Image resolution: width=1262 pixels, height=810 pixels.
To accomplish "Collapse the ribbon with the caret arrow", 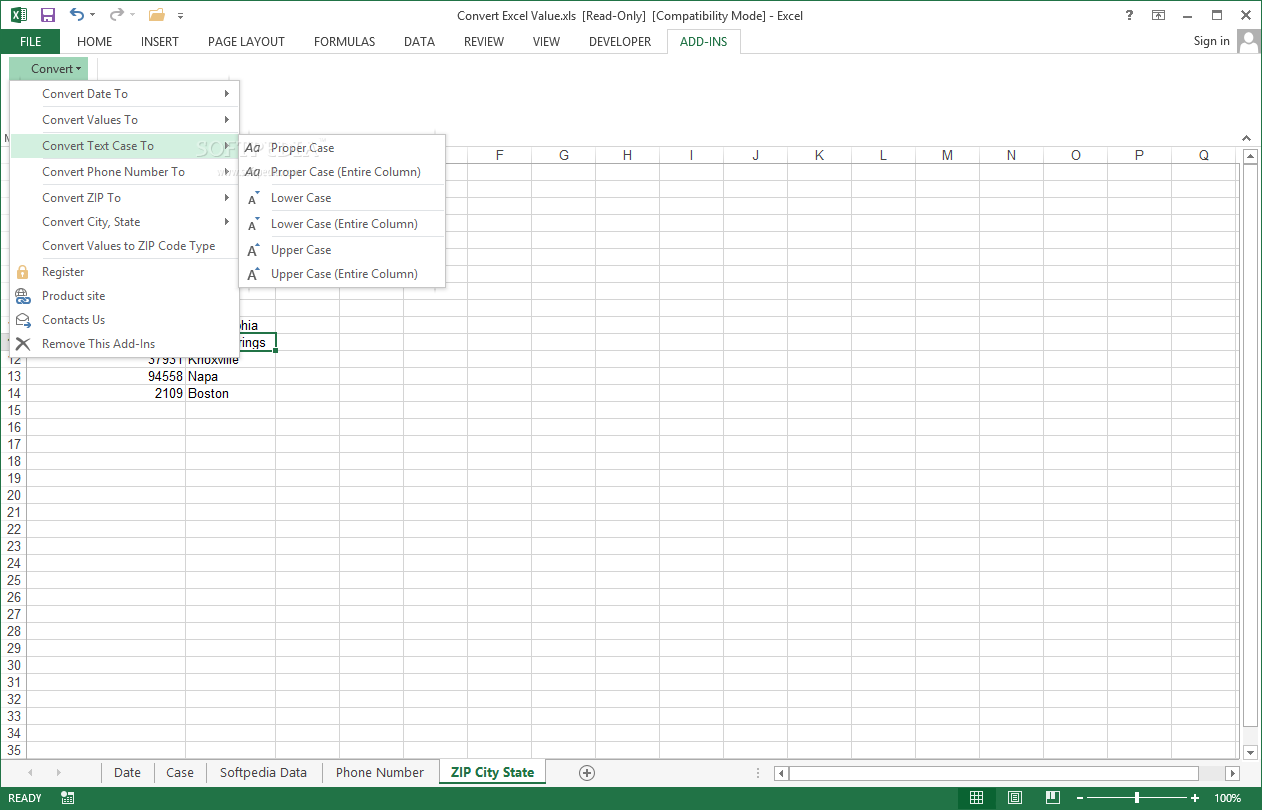I will 1247,138.
